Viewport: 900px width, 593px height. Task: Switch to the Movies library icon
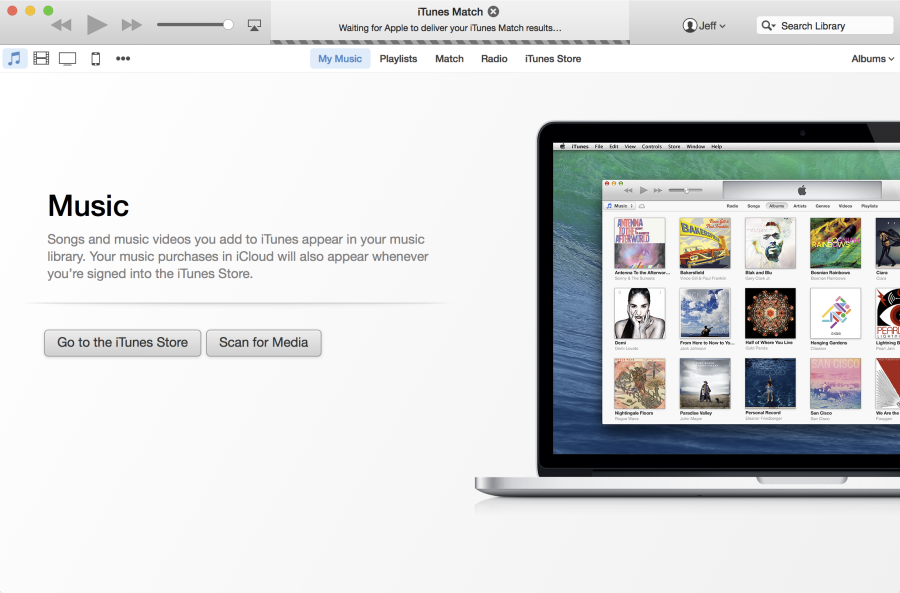click(x=41, y=59)
